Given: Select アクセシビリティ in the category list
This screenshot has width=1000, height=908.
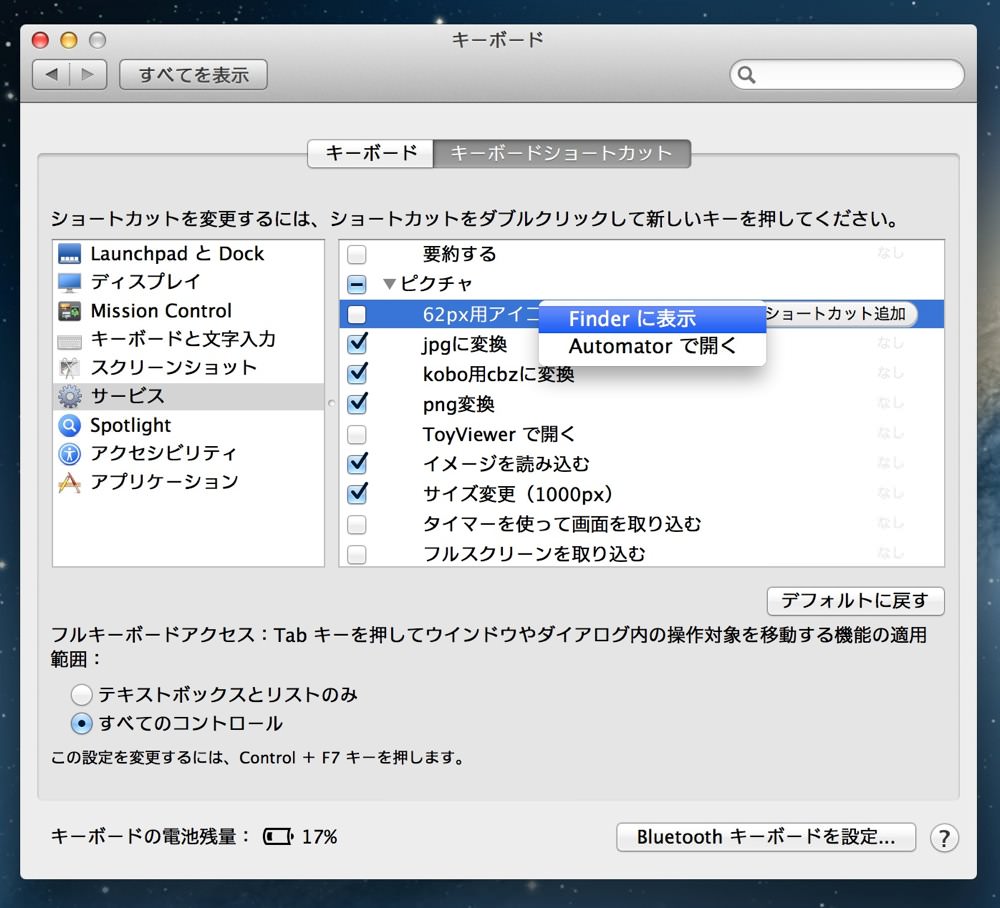Looking at the screenshot, I should (188, 454).
